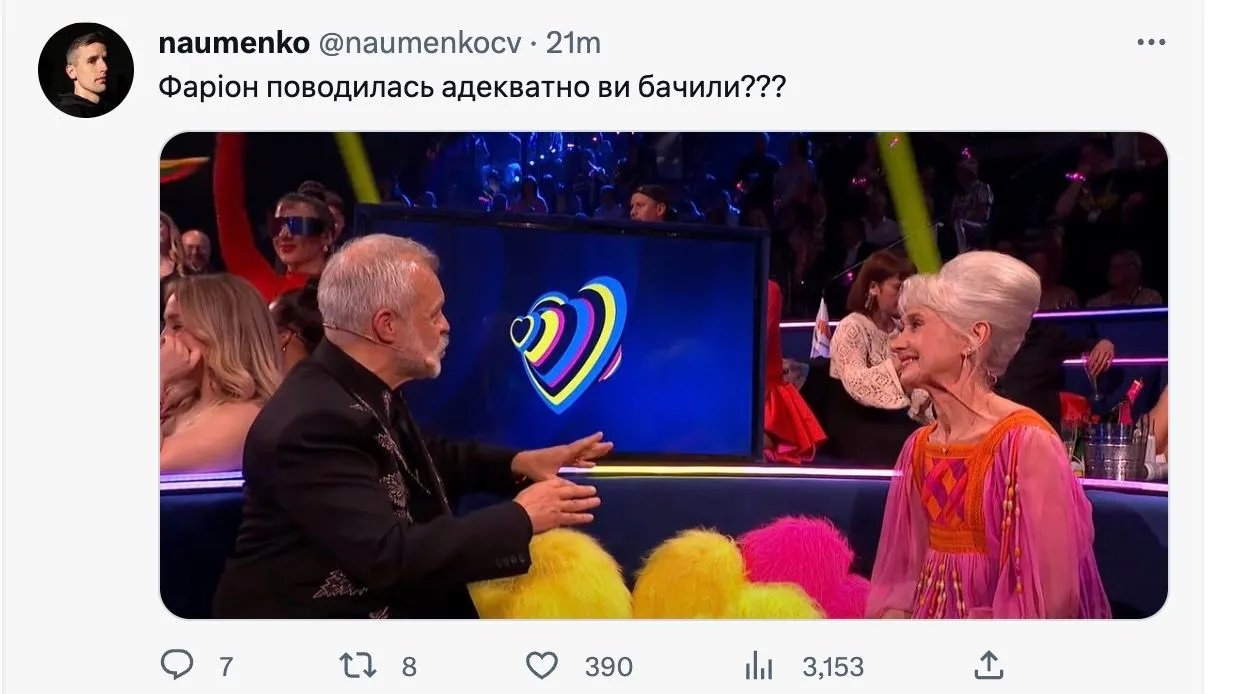Open the view analytics bar-chart icon

pos(760,667)
